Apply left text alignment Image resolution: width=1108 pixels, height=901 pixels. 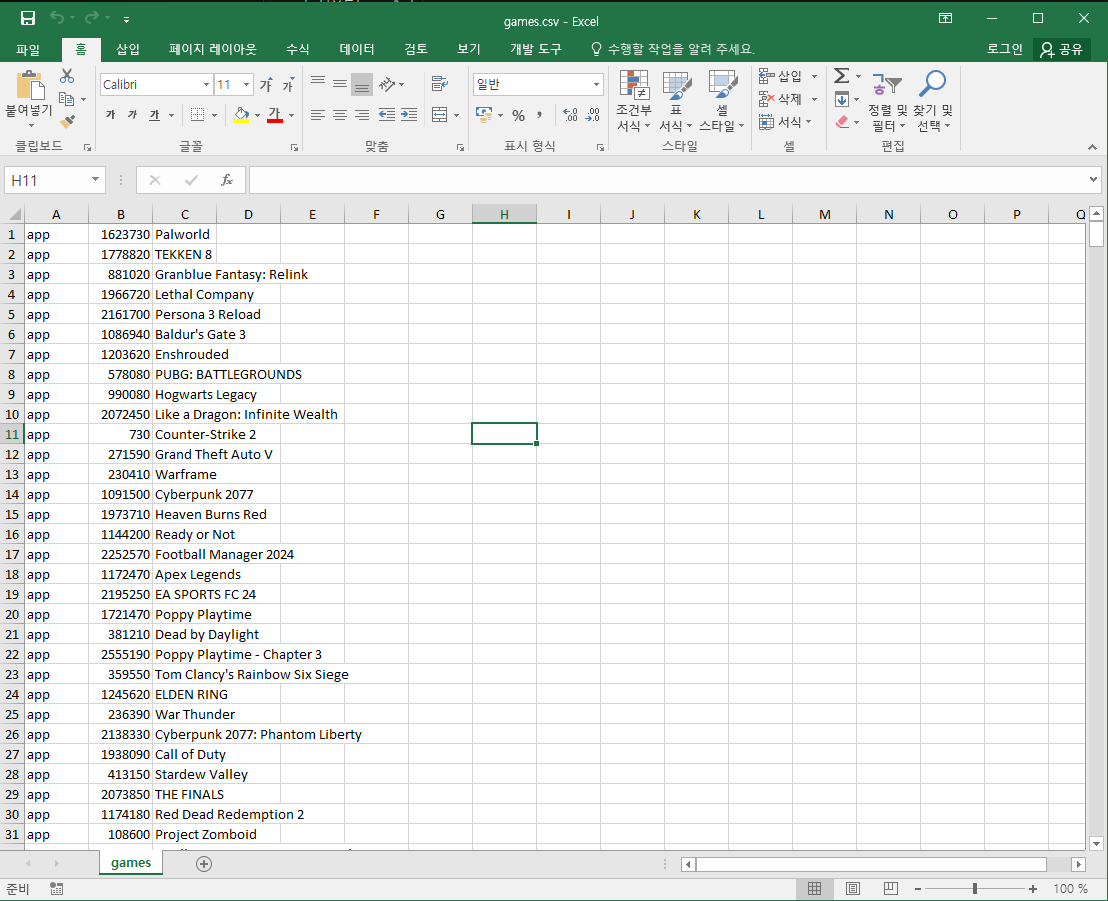click(318, 114)
